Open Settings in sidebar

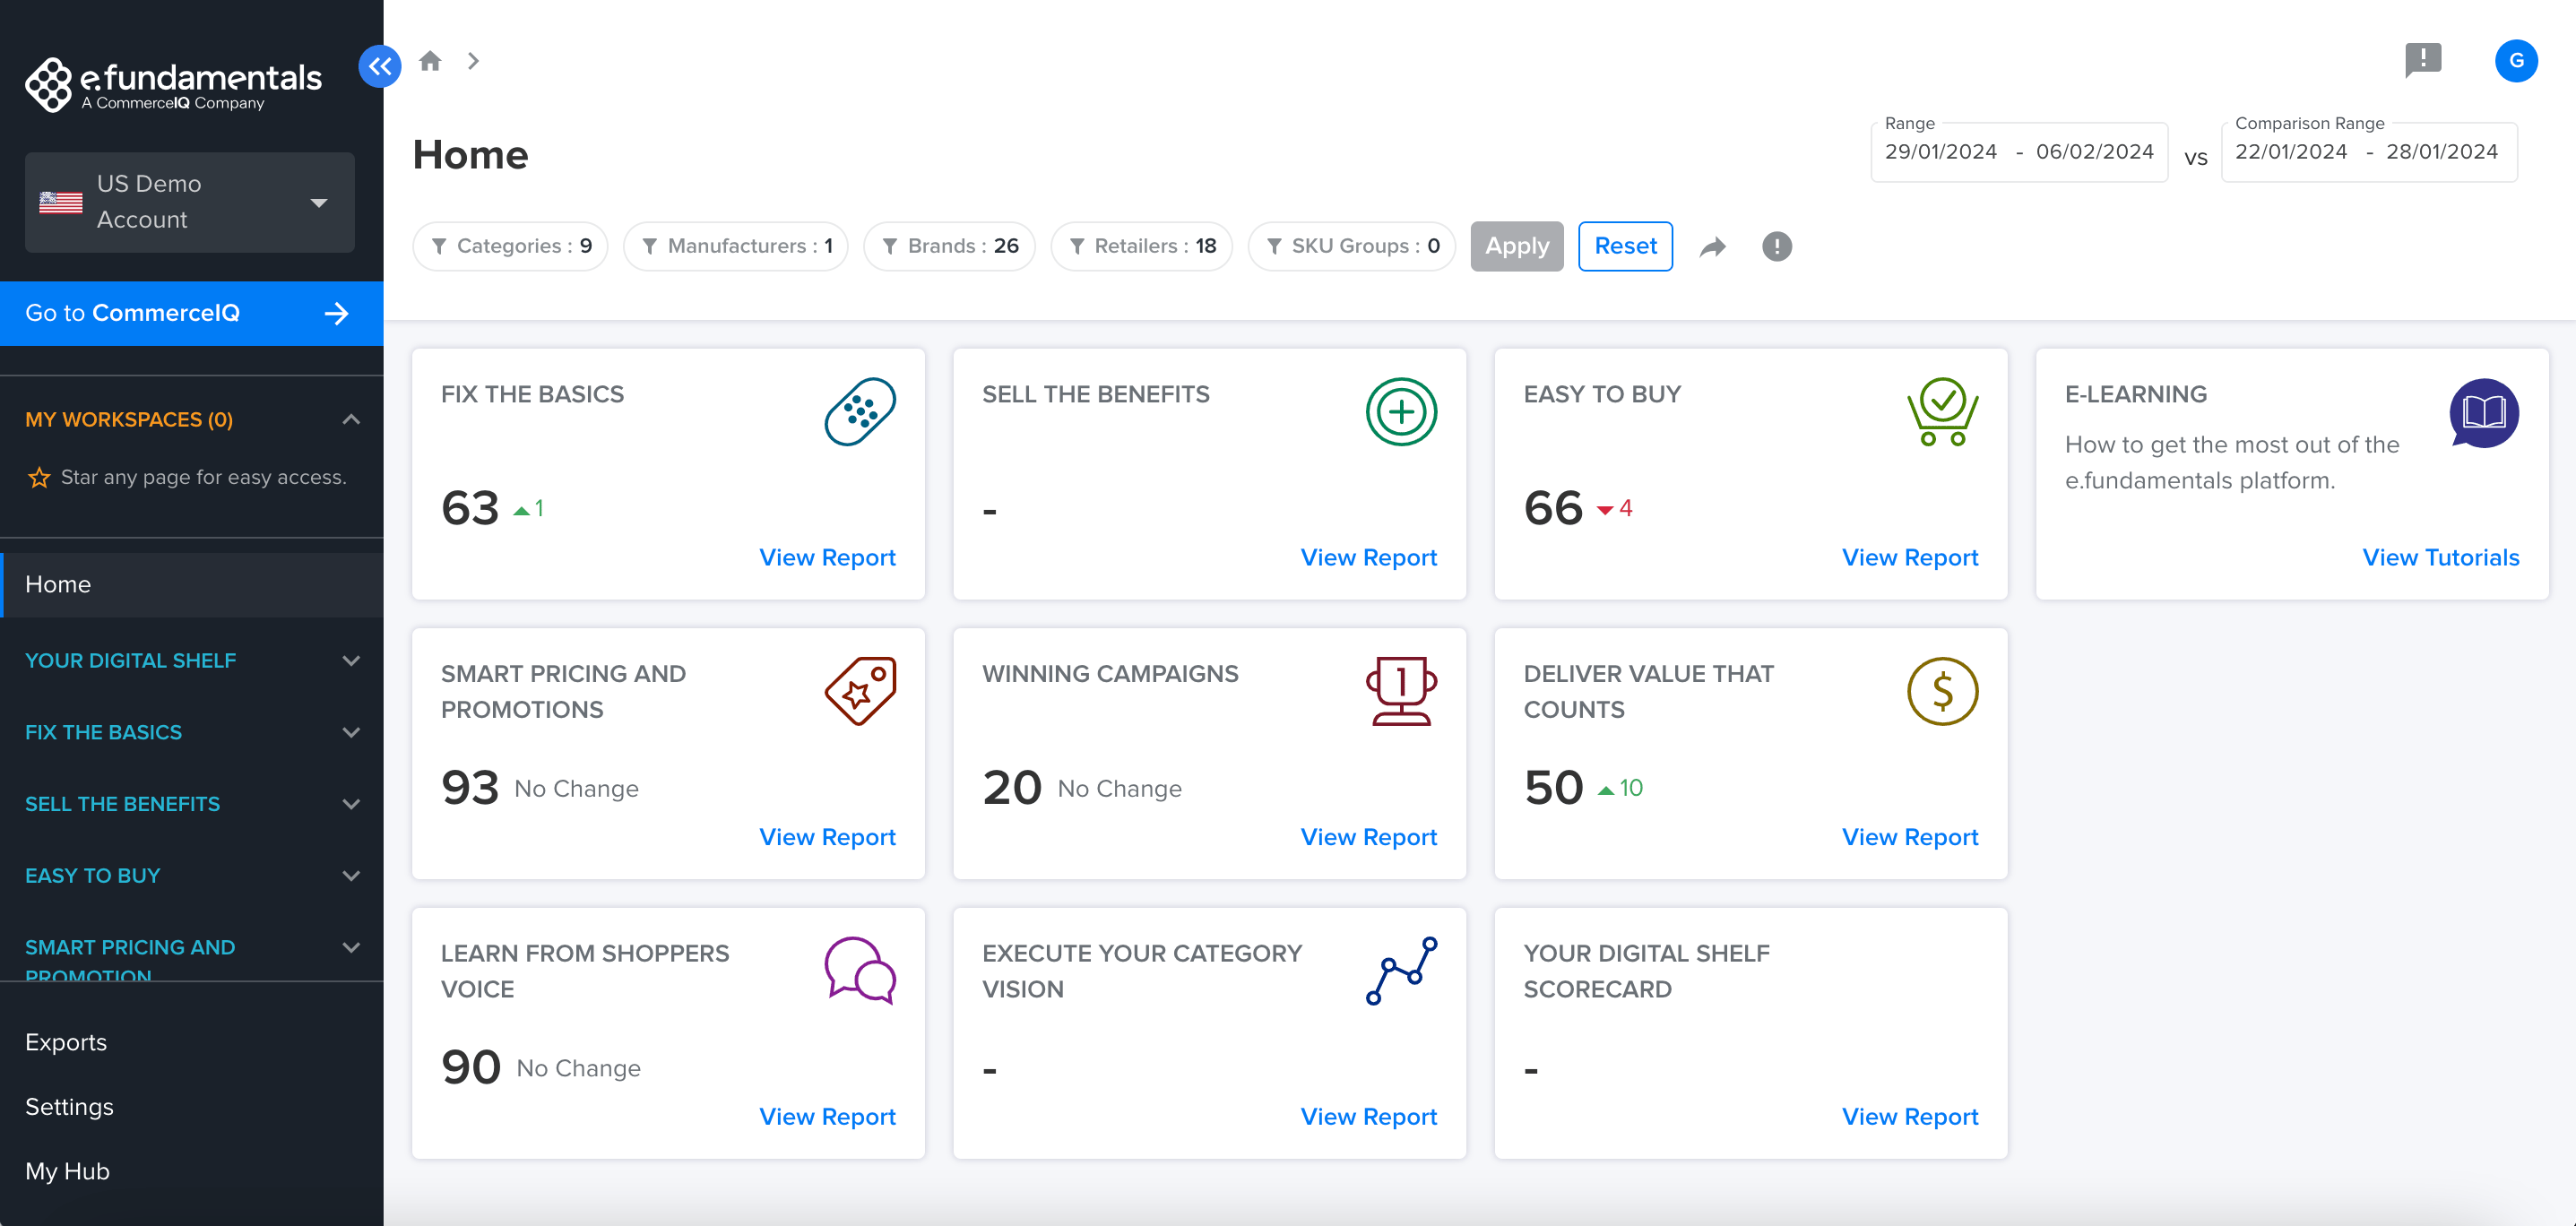click(x=69, y=1106)
